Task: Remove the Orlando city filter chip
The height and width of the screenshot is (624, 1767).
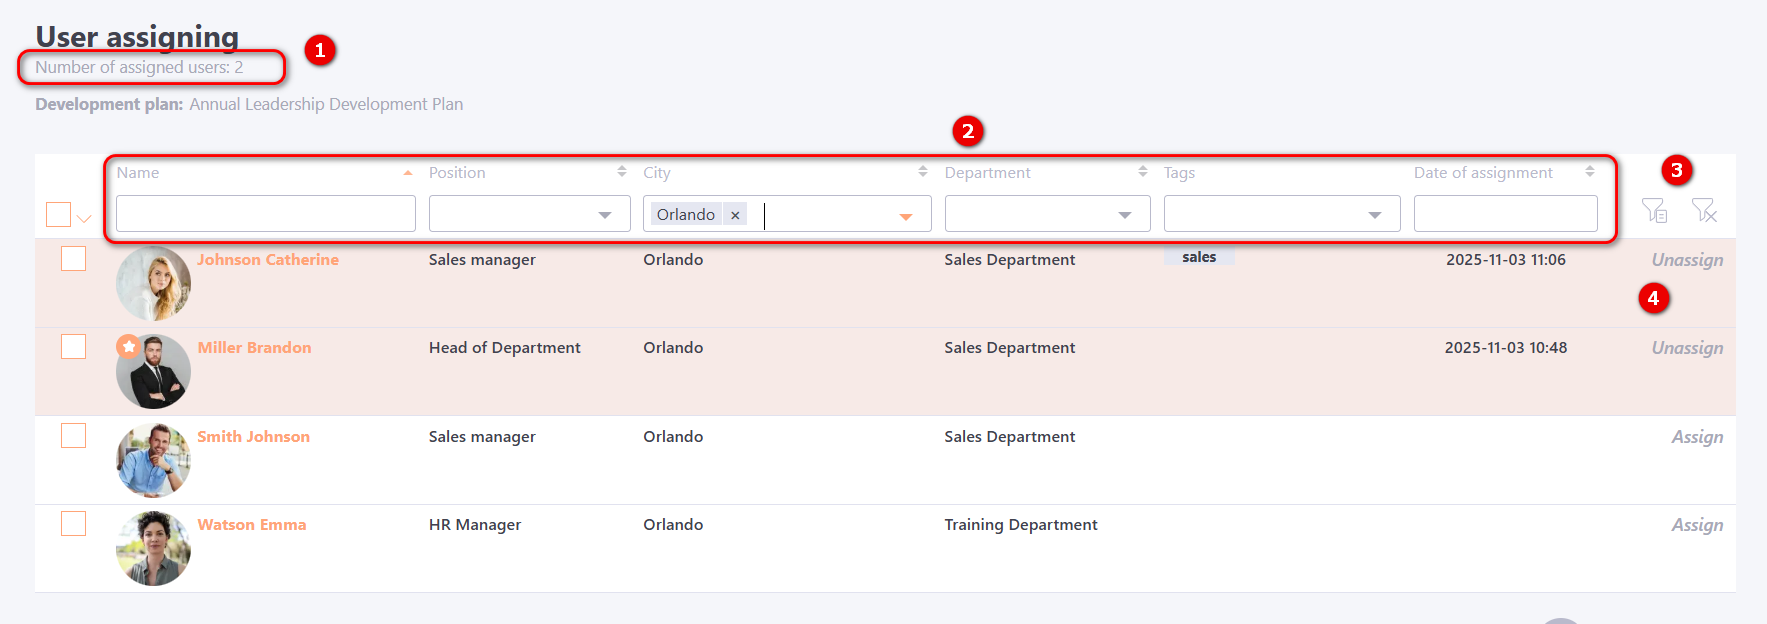Action: click(735, 215)
